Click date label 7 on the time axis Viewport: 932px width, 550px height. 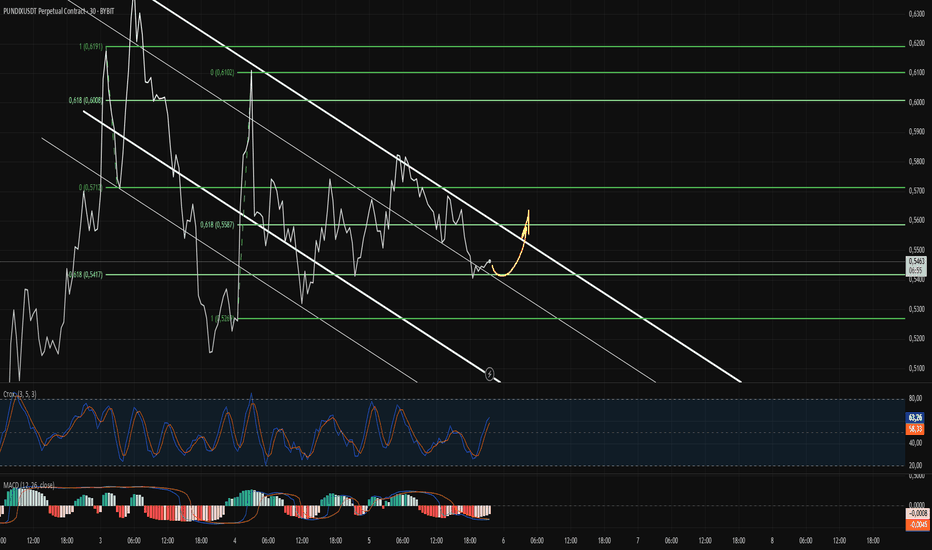638,540
